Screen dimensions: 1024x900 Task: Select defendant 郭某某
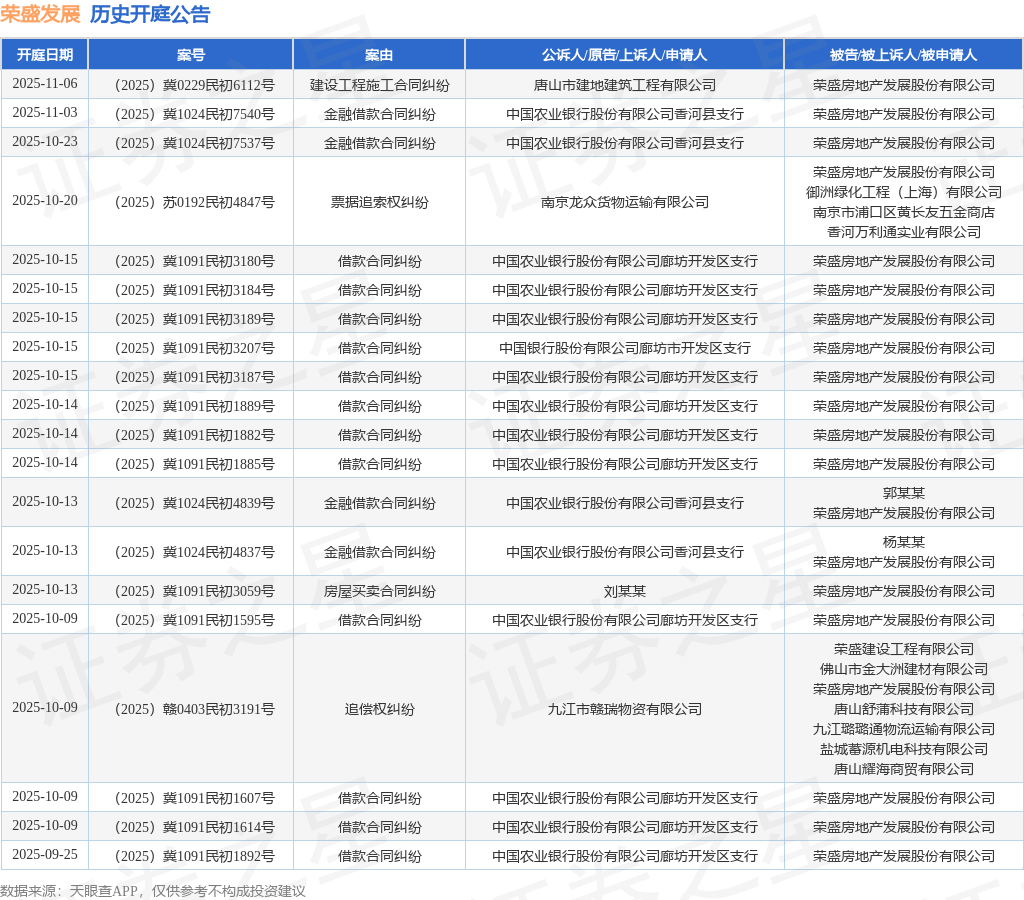[x=903, y=493]
